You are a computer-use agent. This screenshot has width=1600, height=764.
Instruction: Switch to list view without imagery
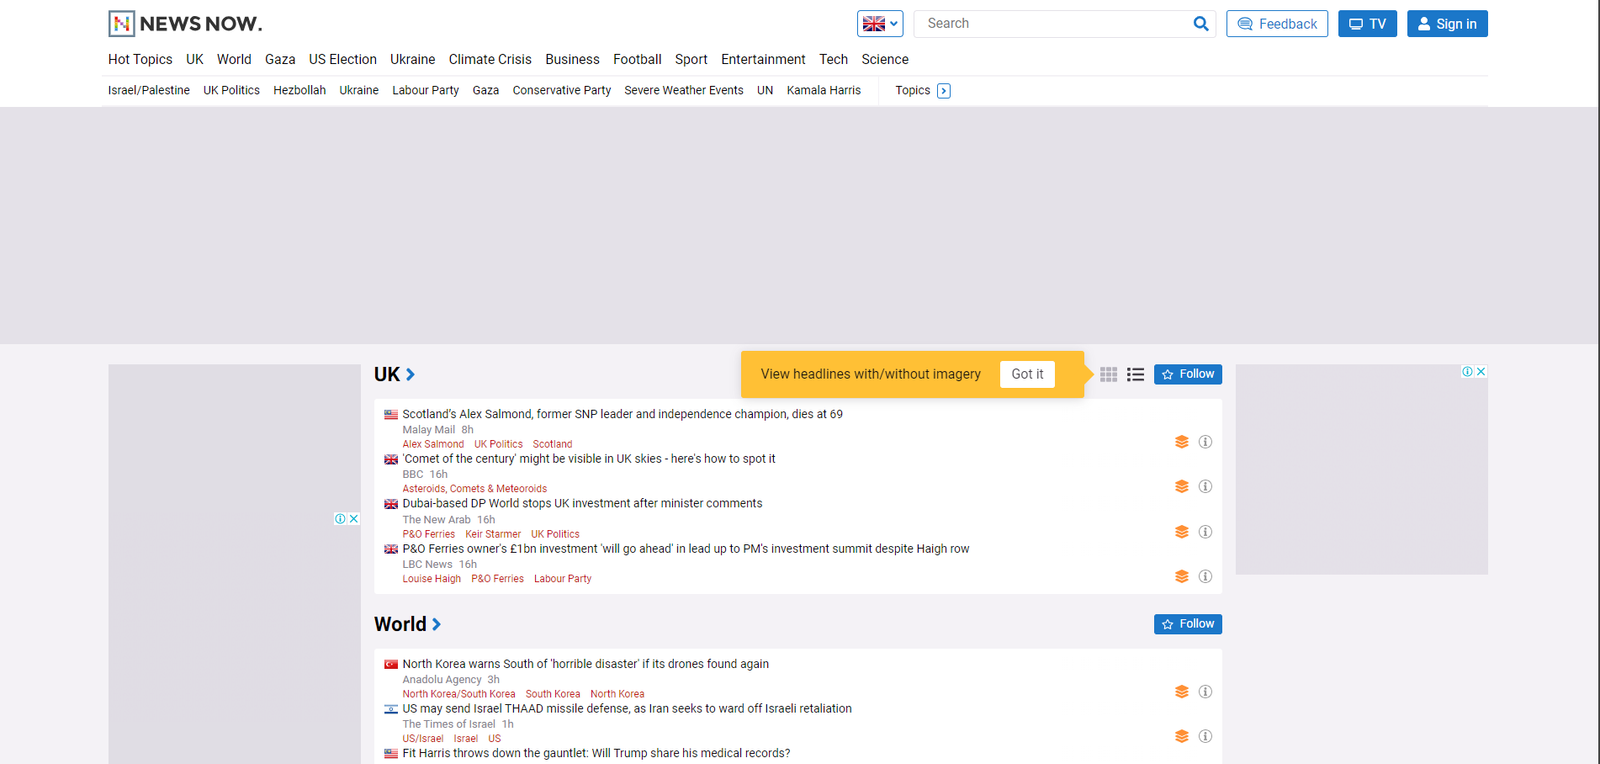click(x=1135, y=374)
